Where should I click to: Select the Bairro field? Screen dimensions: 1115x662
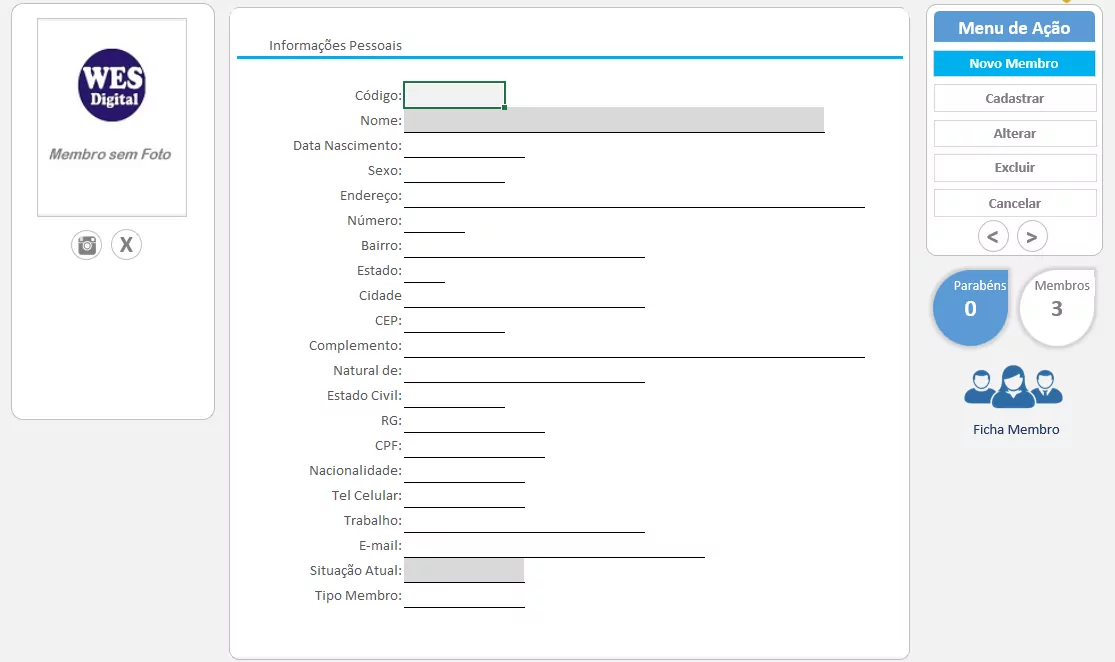pyautogui.click(x=524, y=245)
